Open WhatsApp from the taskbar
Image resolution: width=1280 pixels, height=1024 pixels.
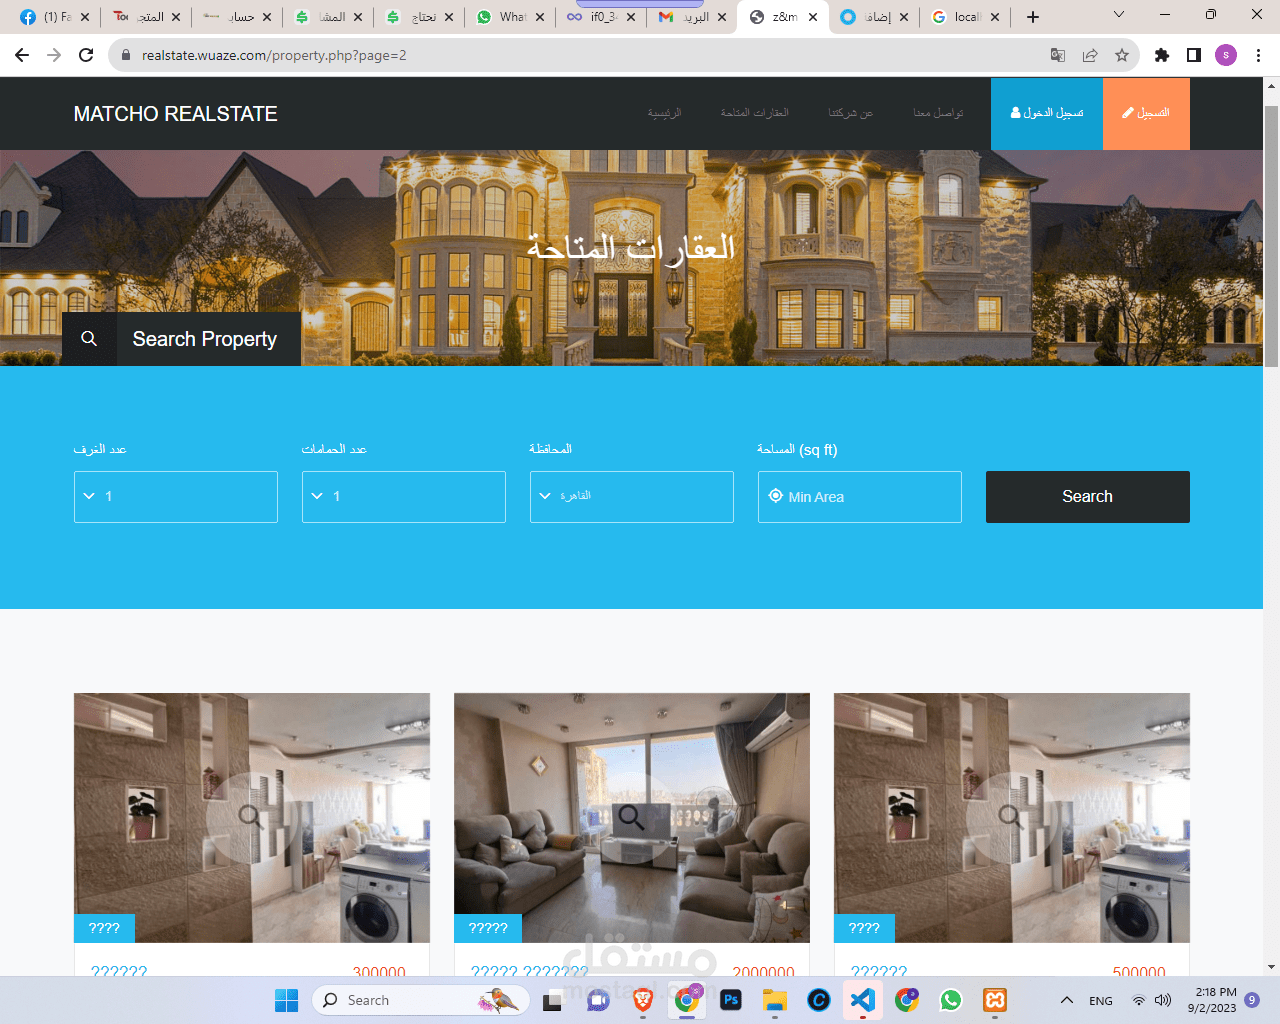coord(950,1000)
